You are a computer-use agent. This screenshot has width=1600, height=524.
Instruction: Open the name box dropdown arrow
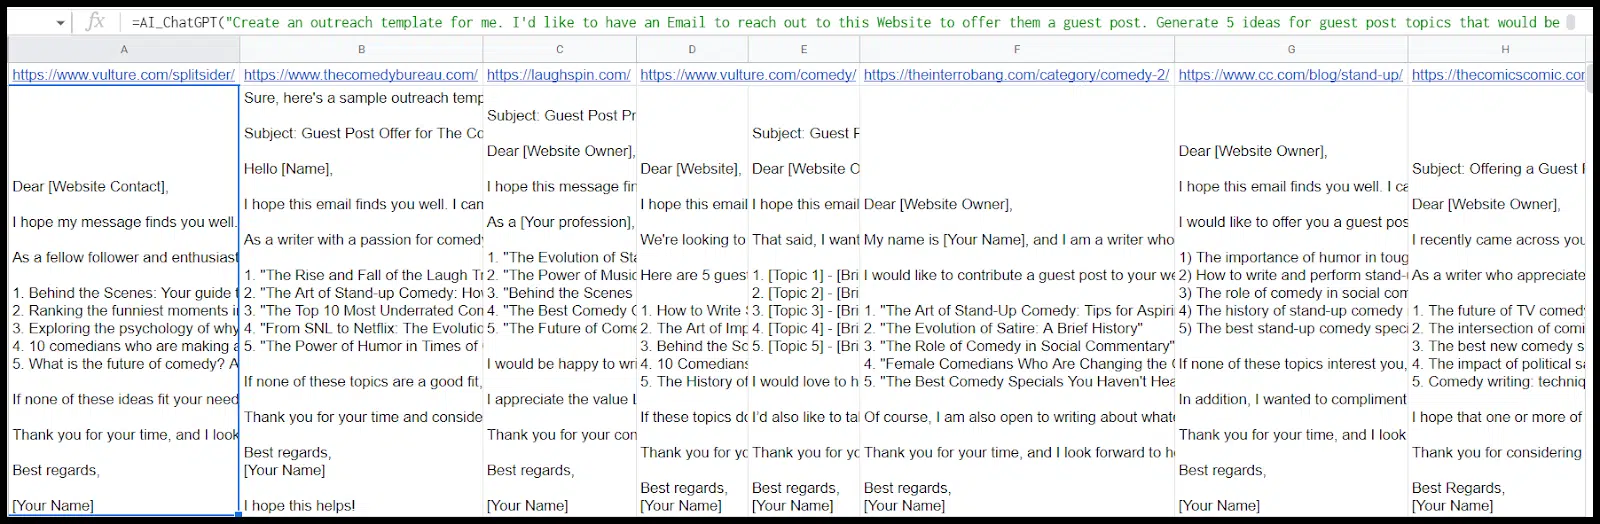click(x=61, y=22)
